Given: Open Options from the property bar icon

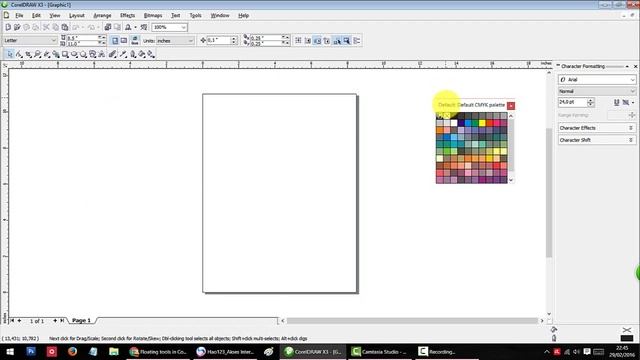Looking at the screenshot, I should click(357, 40).
